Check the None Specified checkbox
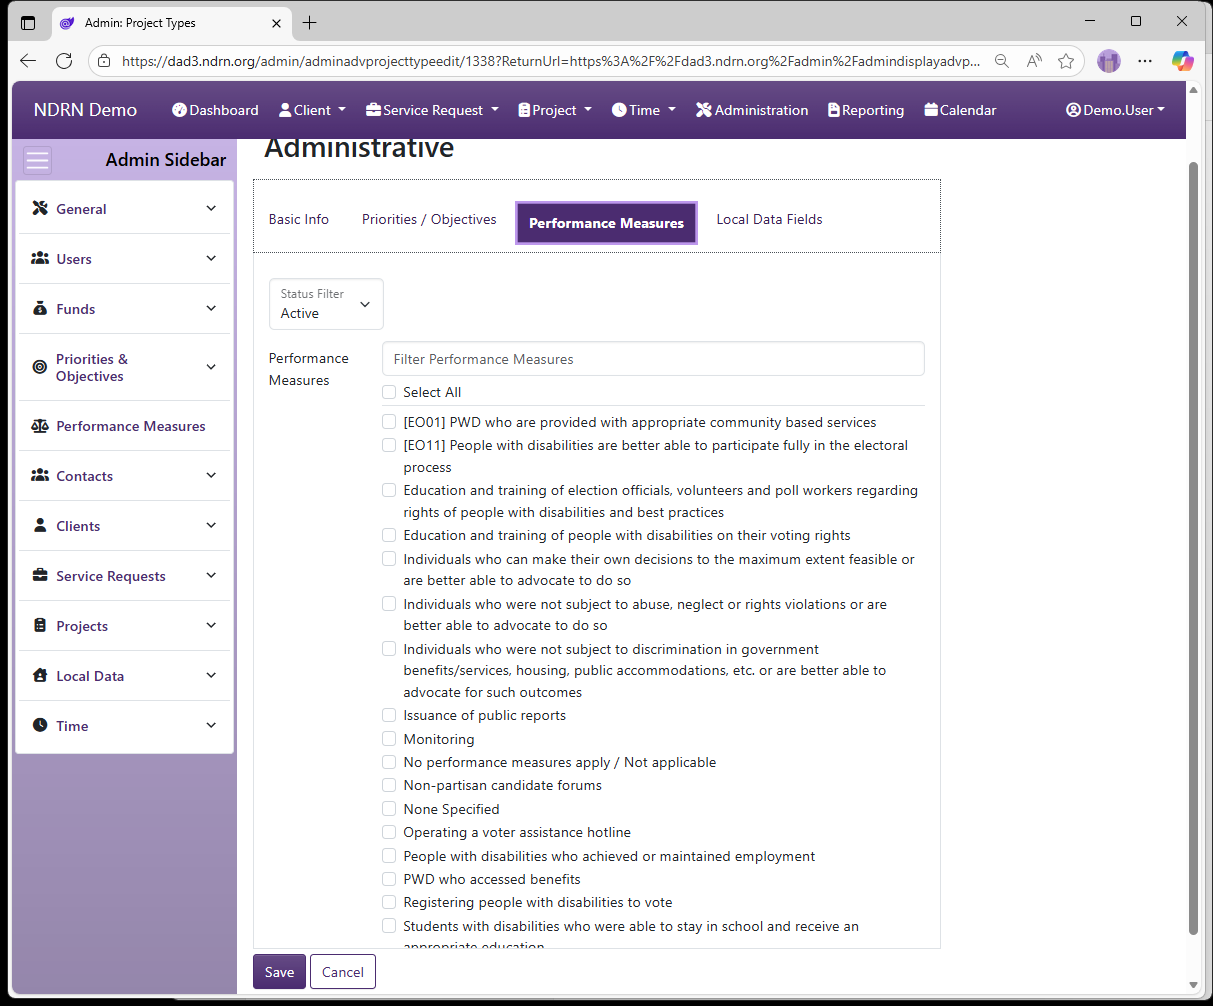The image size is (1213, 1006). click(389, 809)
